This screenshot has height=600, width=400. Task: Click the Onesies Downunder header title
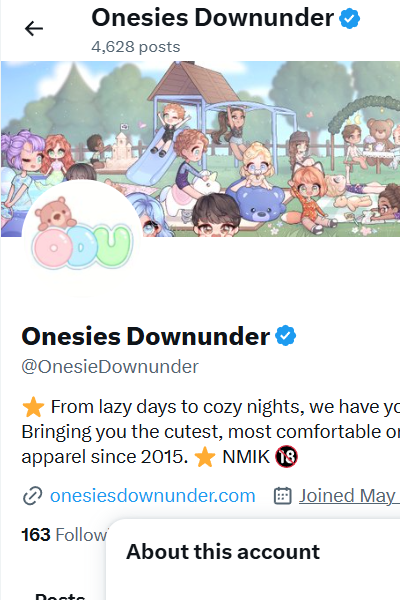pos(212,18)
